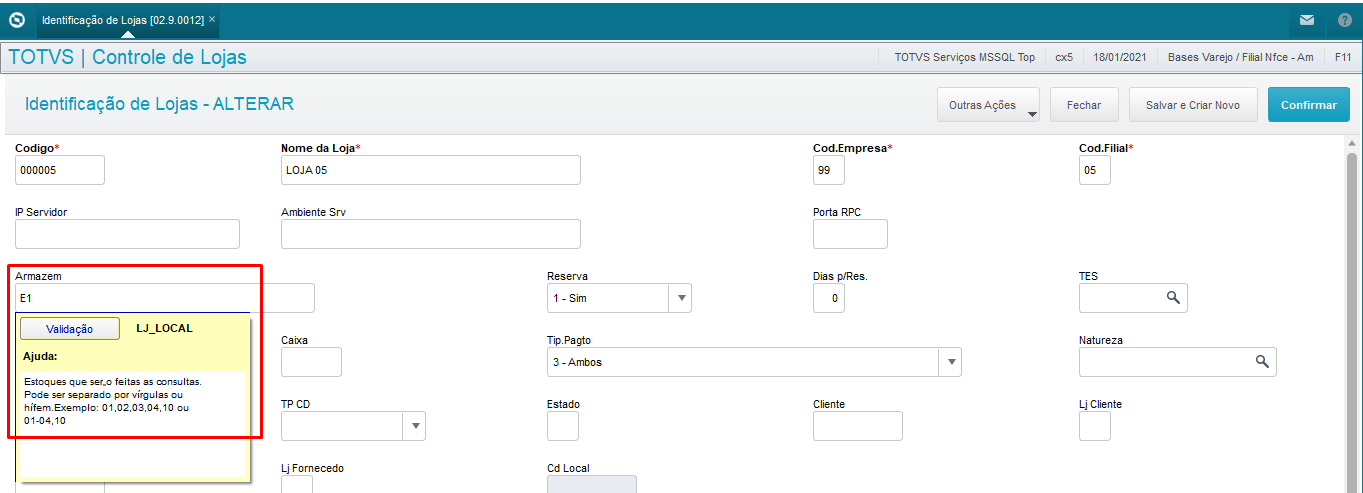Click the LJ_LOCAL field name in tooltip
The image size is (1363, 493).
click(x=164, y=328)
